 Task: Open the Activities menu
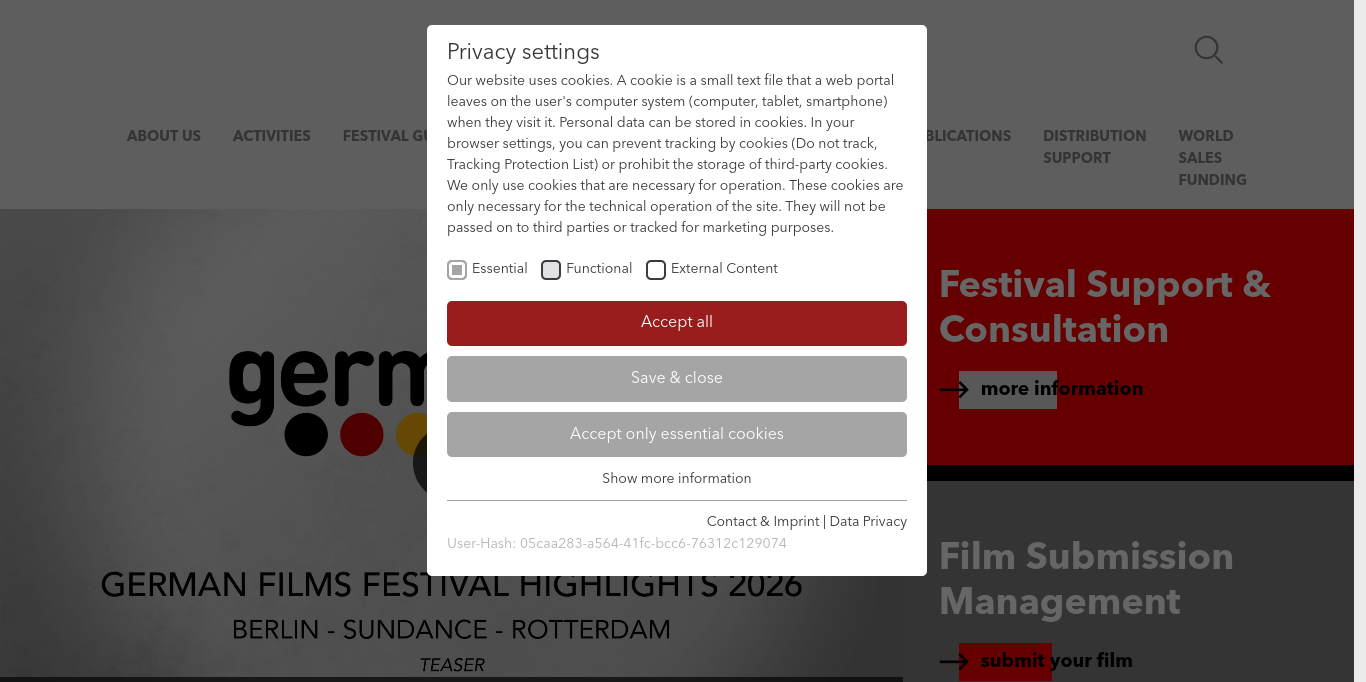272,136
